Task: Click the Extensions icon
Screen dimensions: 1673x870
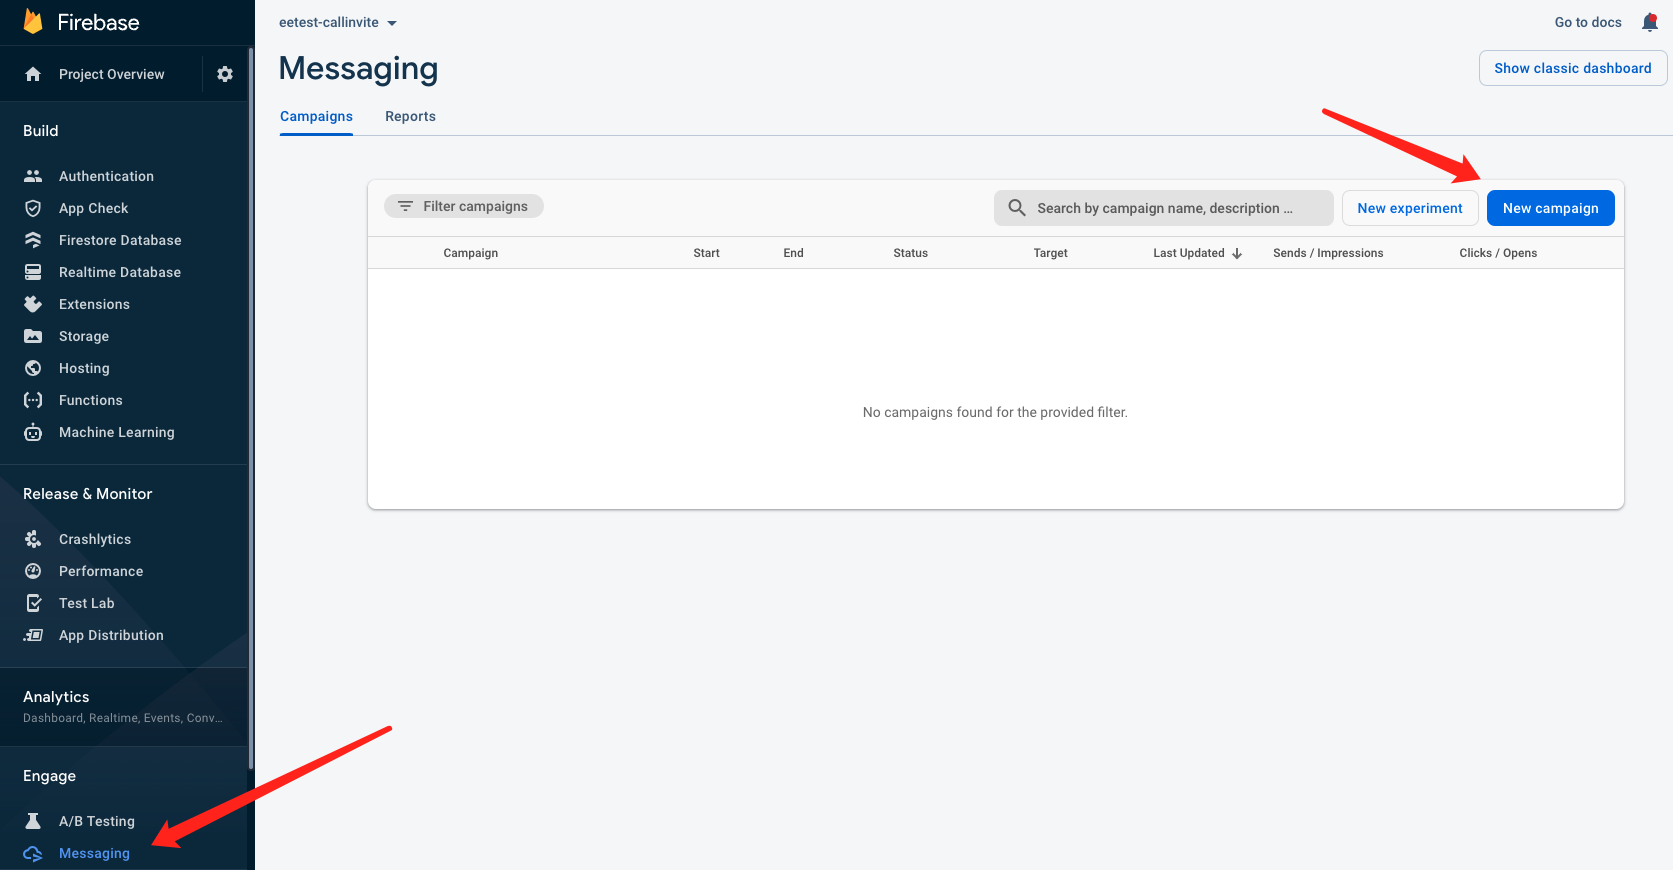Action: 33,304
